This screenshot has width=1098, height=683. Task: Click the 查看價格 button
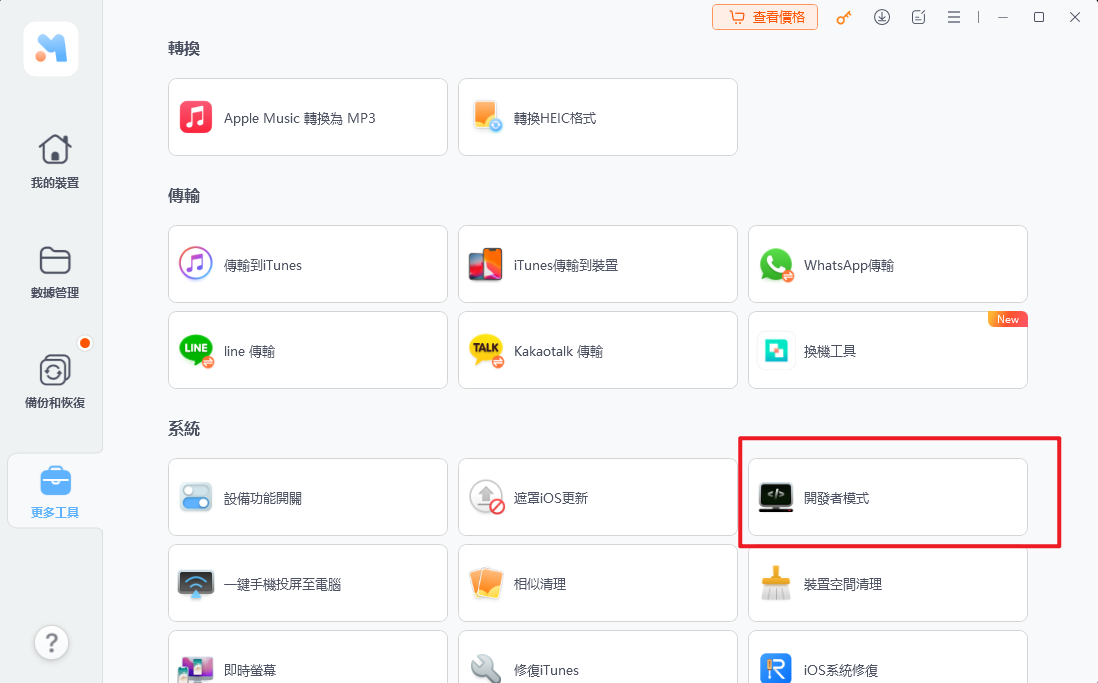[x=765, y=17]
